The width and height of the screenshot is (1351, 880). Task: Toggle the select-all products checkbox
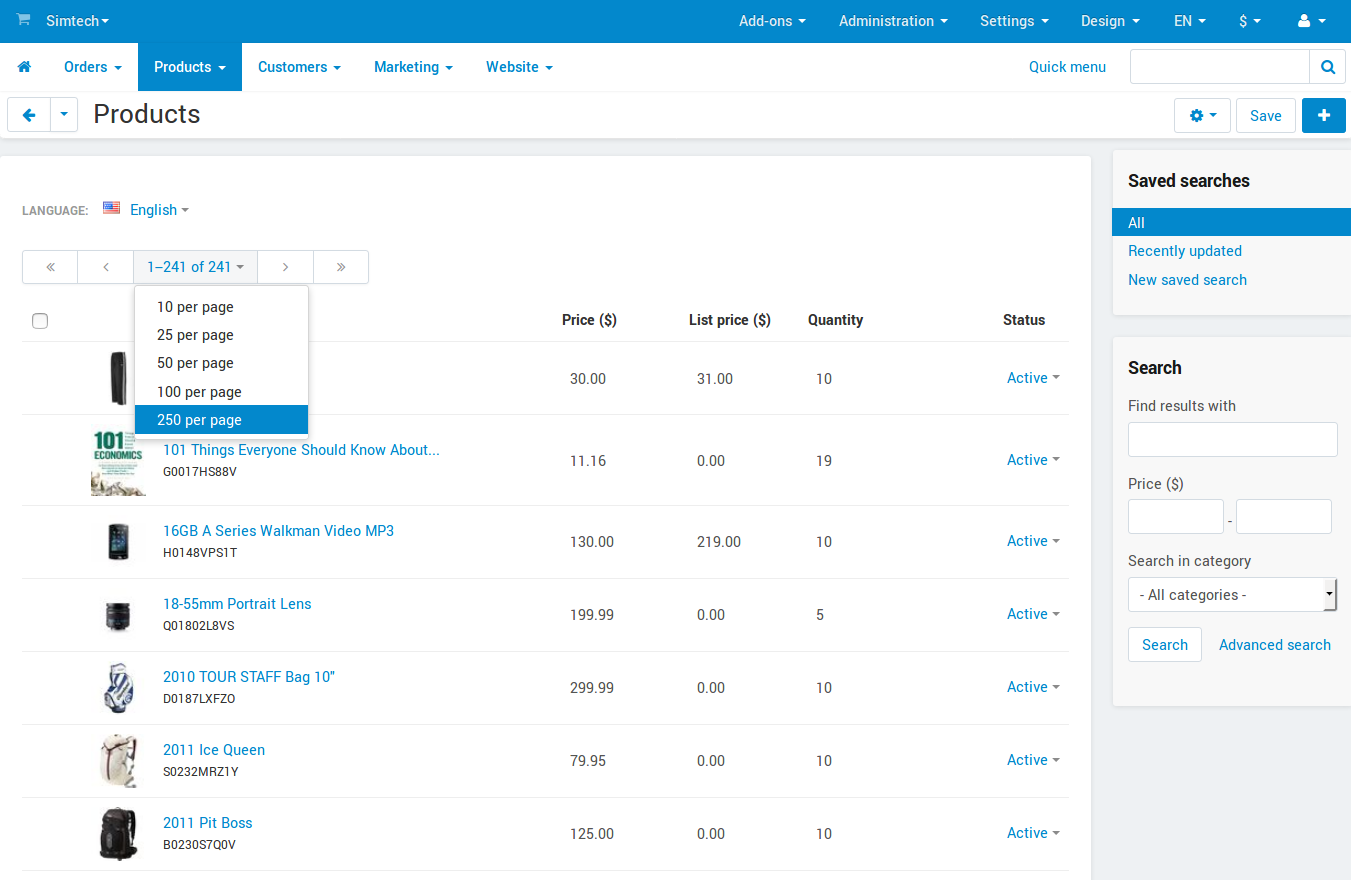coord(40,321)
